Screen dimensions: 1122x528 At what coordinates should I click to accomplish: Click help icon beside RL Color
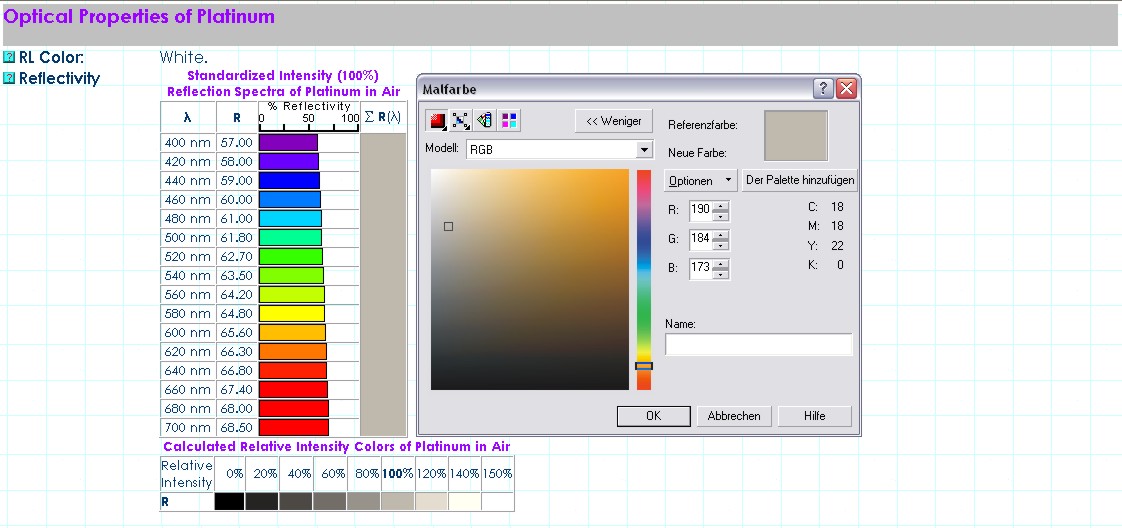[9, 58]
